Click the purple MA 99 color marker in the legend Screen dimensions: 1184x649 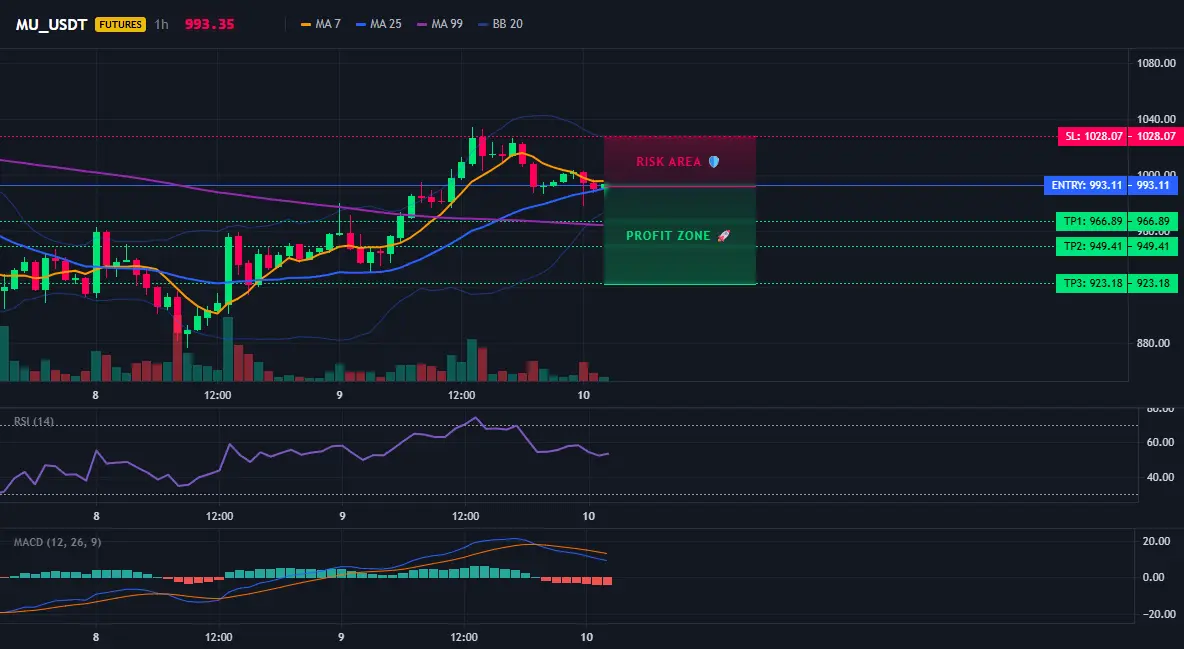point(422,24)
